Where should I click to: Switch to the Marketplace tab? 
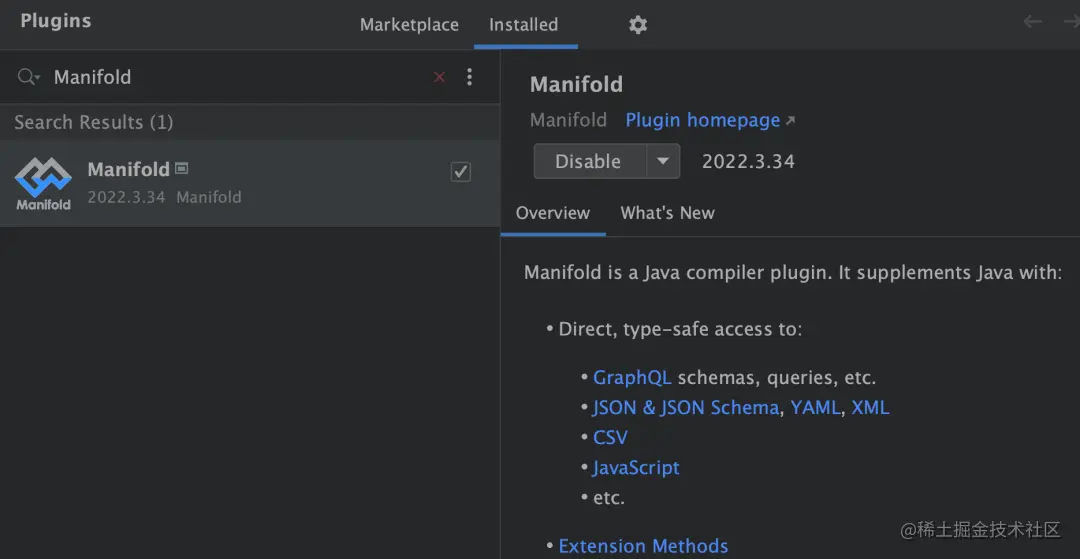pos(409,25)
